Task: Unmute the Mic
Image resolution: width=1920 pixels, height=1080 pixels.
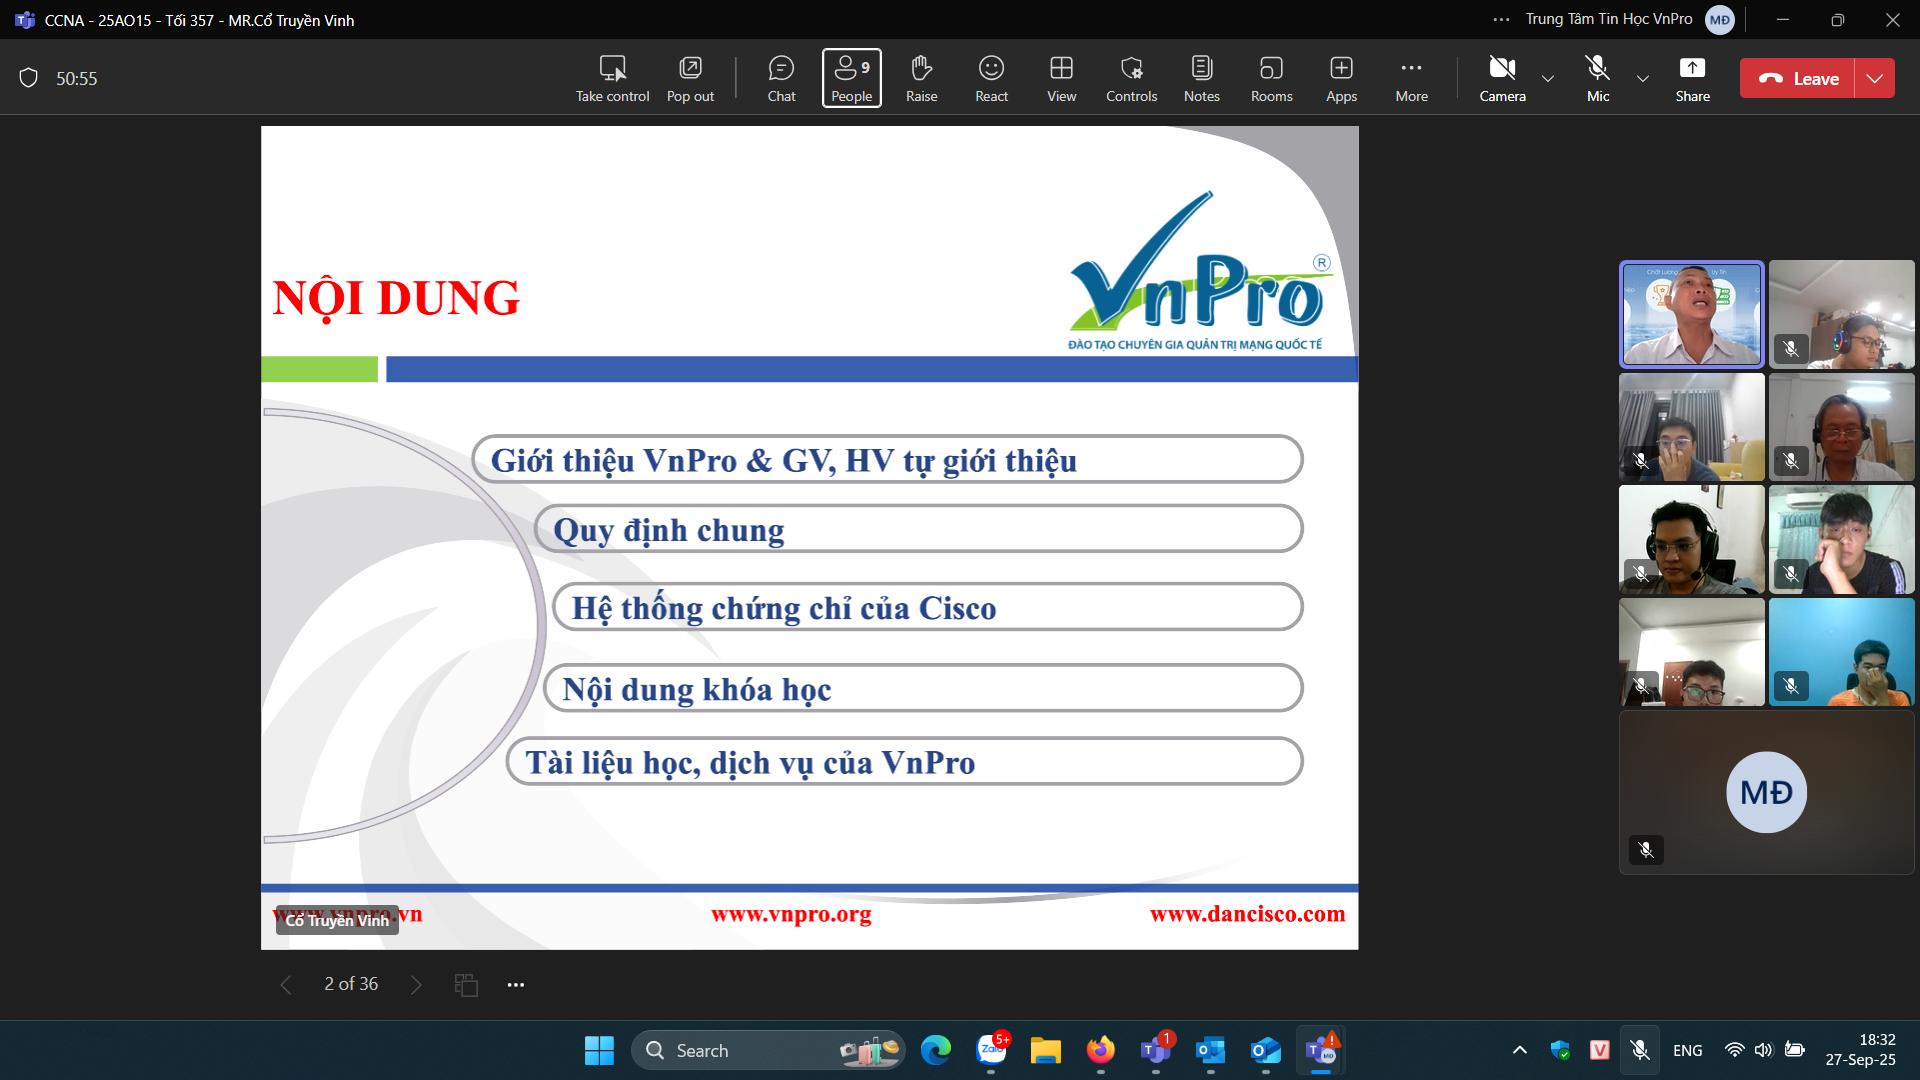Action: coord(1598,78)
